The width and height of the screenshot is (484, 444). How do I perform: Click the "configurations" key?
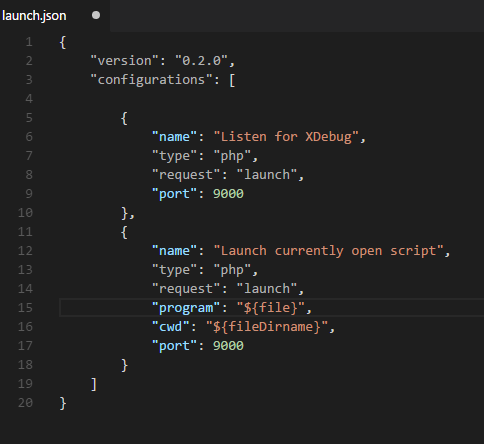[151, 80]
